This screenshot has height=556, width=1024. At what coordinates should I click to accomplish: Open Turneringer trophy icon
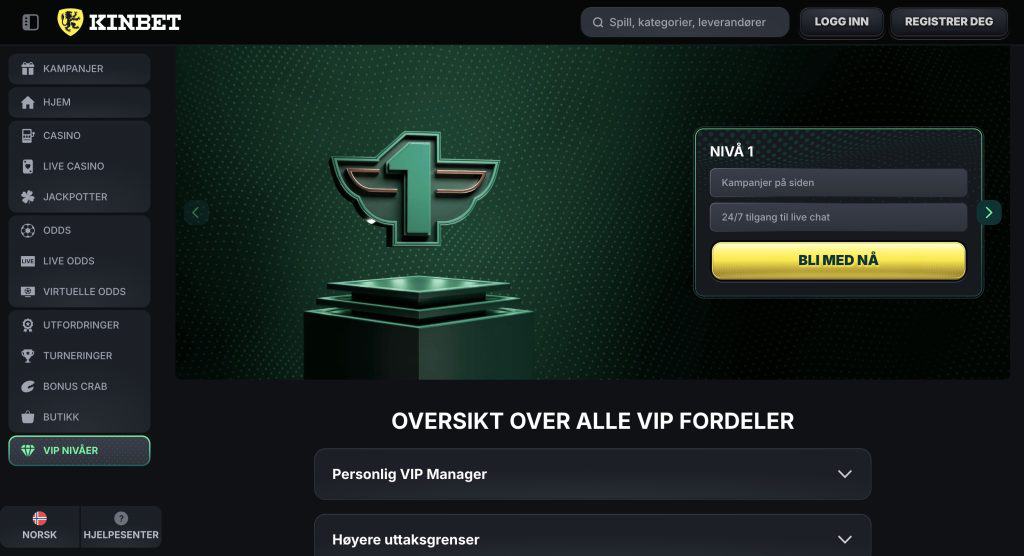coord(27,355)
